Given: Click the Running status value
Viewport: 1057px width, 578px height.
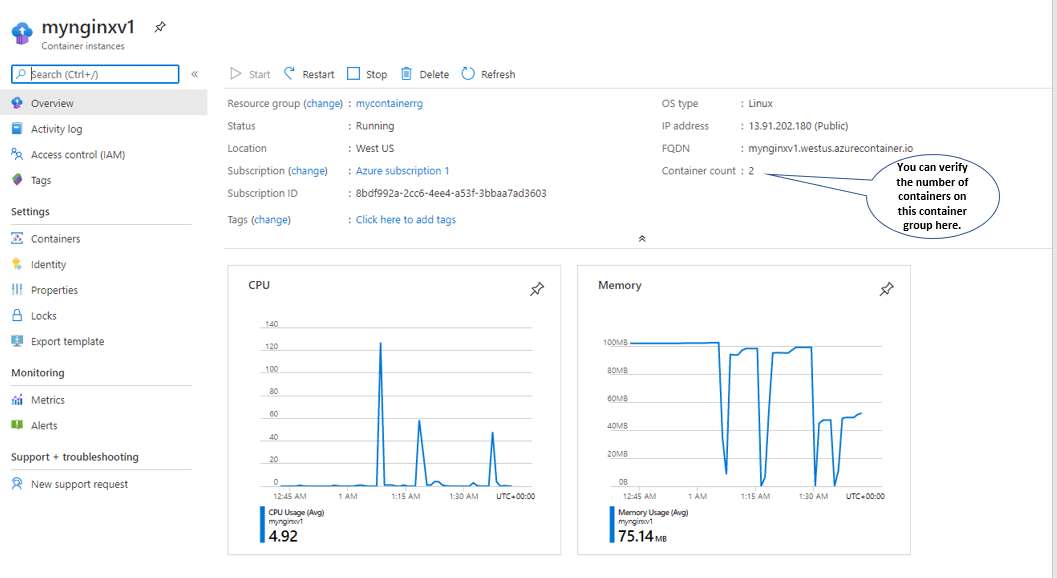Looking at the screenshot, I should coord(375,126).
